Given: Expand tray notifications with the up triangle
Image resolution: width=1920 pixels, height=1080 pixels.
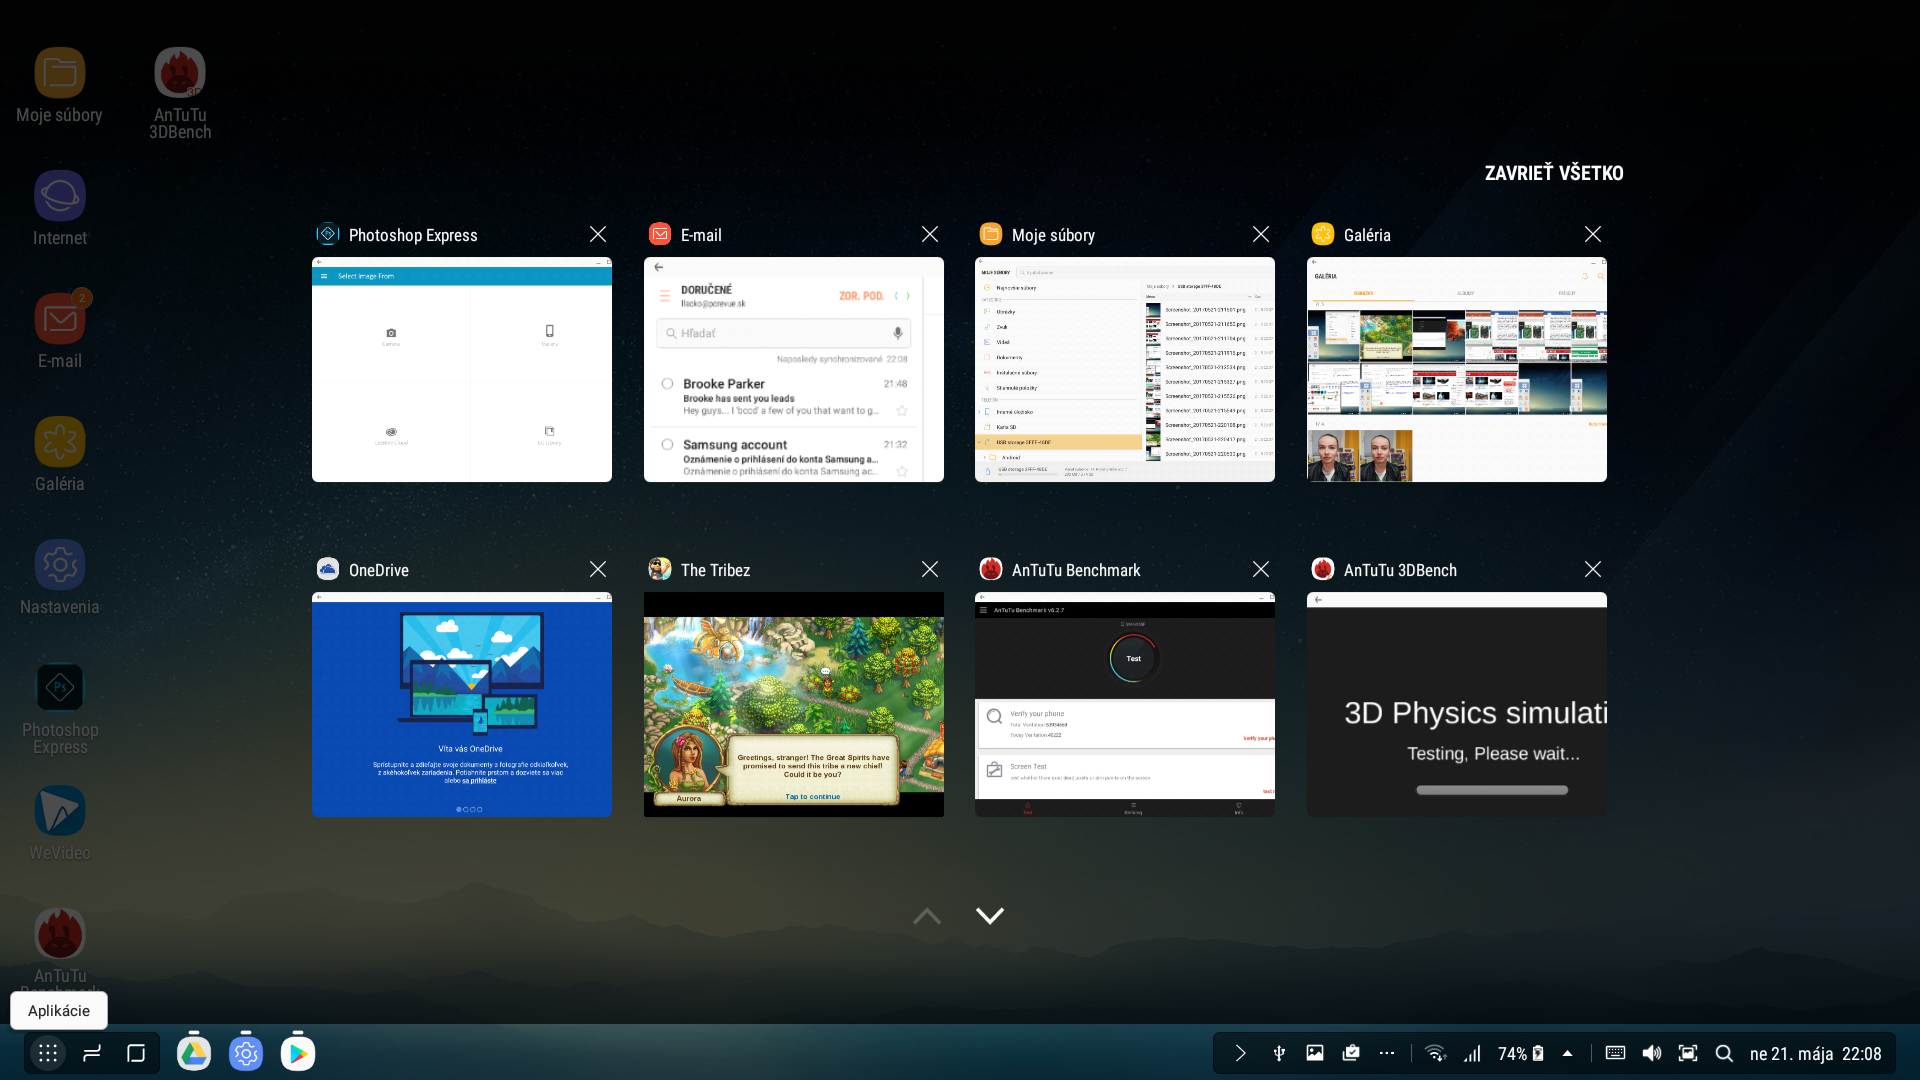Looking at the screenshot, I should click(1567, 1053).
